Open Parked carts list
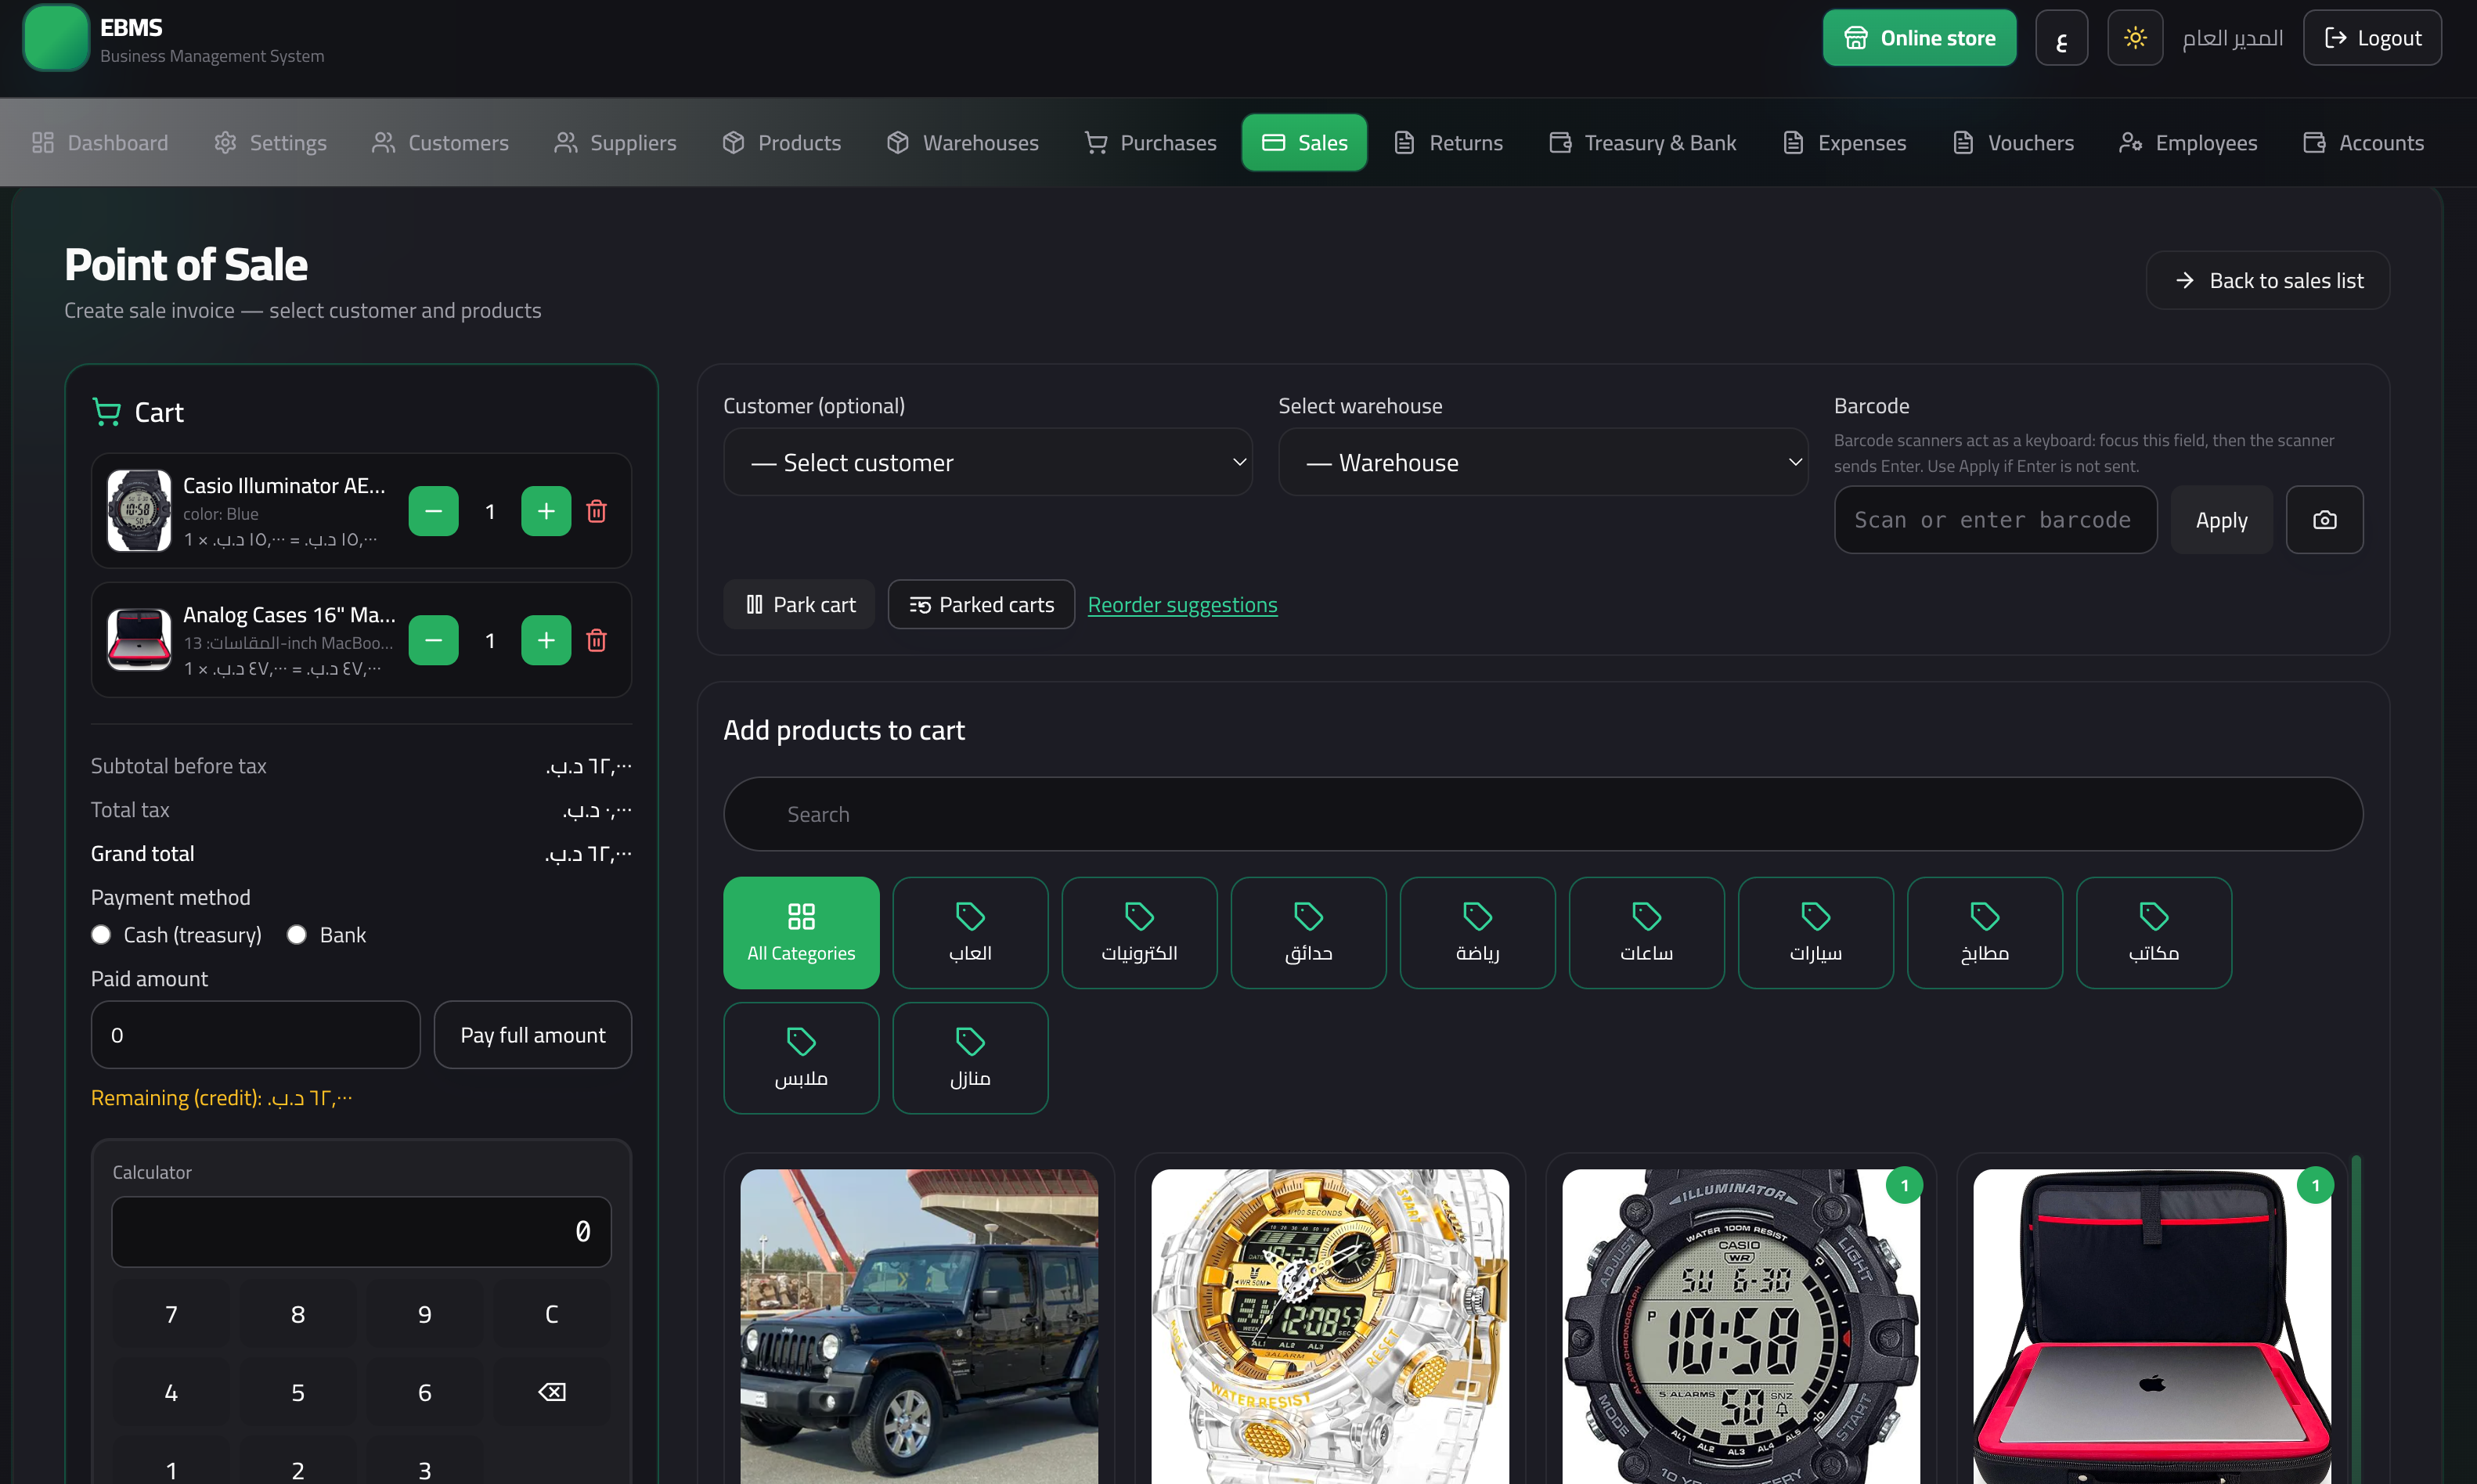Viewport: 2477px width, 1484px height. 981,605
